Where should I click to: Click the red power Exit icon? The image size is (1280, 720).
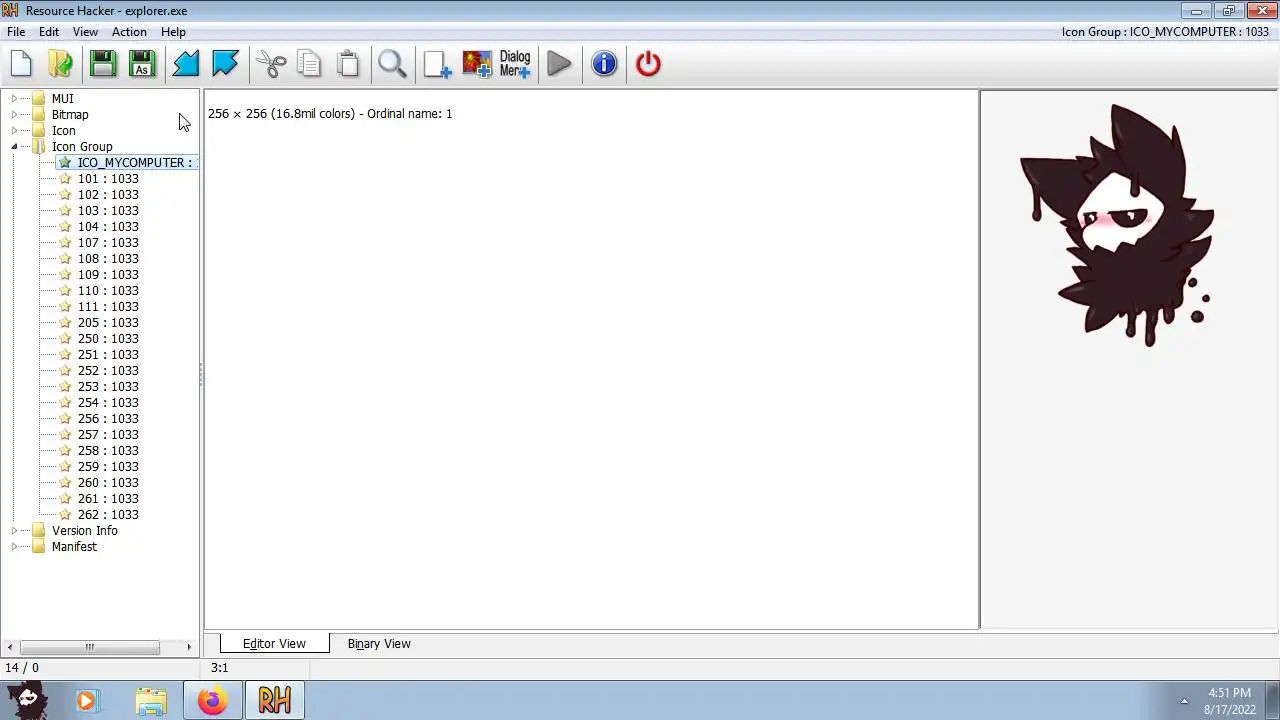(x=648, y=64)
